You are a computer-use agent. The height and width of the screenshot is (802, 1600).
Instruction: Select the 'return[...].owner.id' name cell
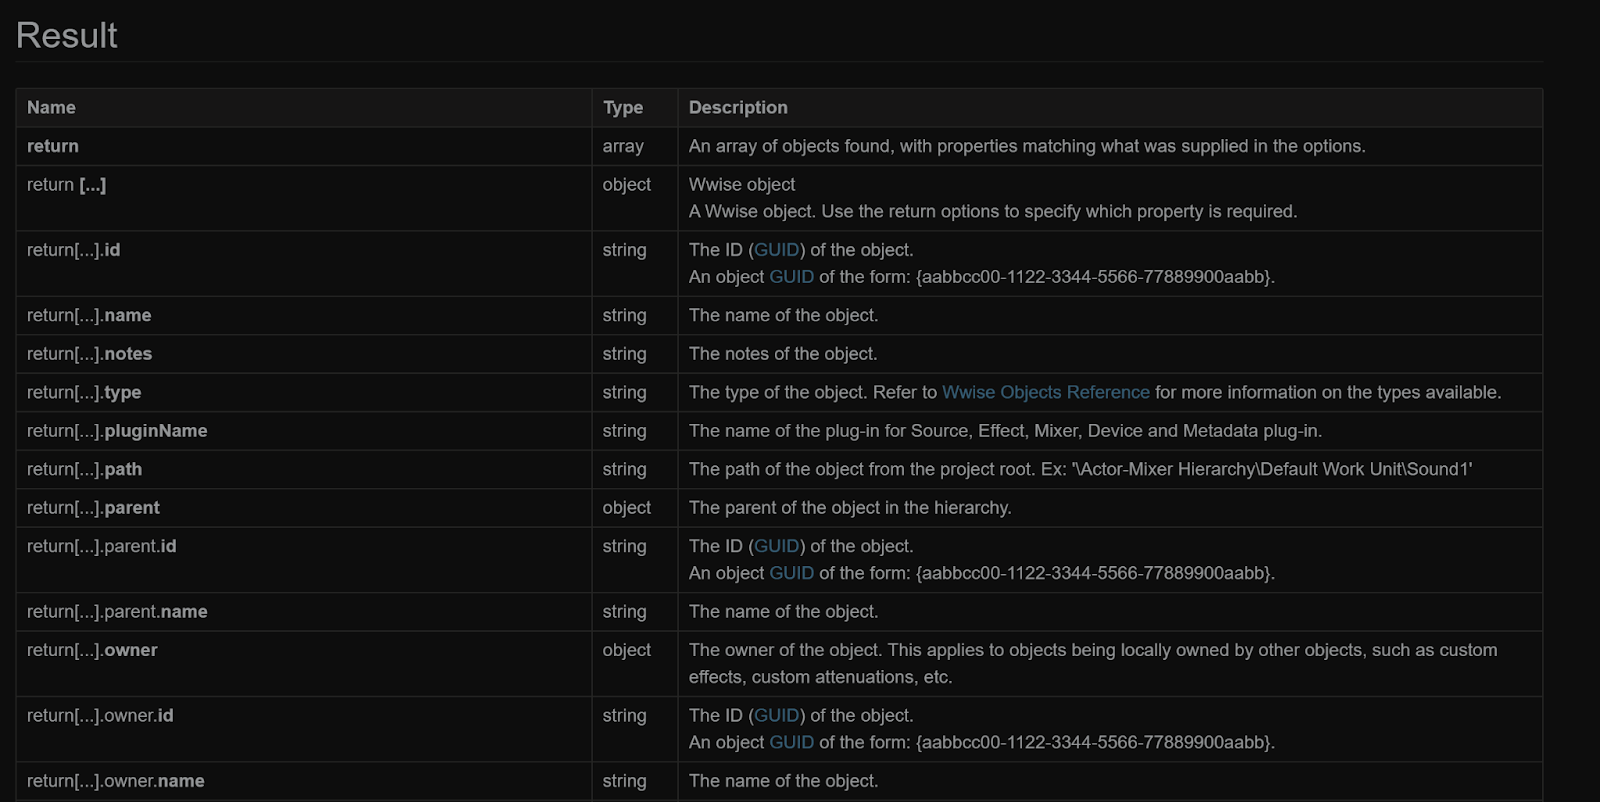304,729
